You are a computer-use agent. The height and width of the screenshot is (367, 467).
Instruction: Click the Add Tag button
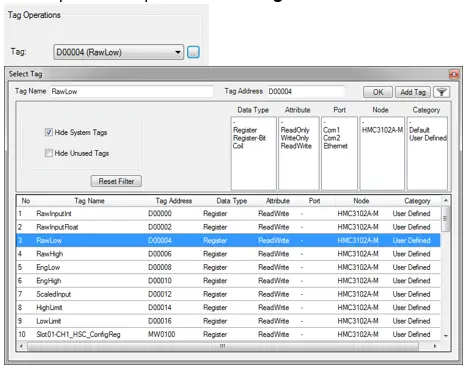pyautogui.click(x=413, y=92)
